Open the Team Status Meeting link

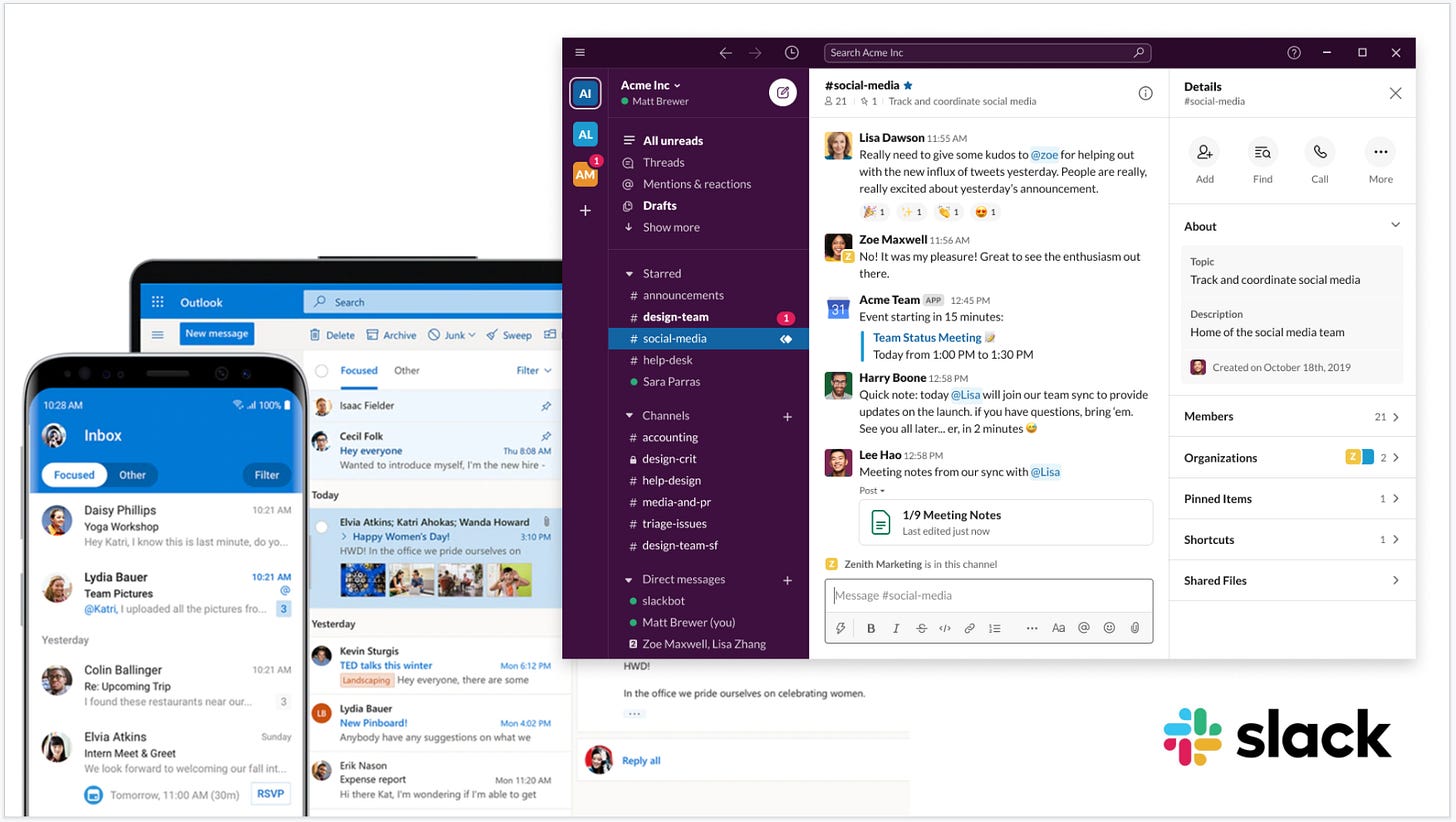pos(927,338)
